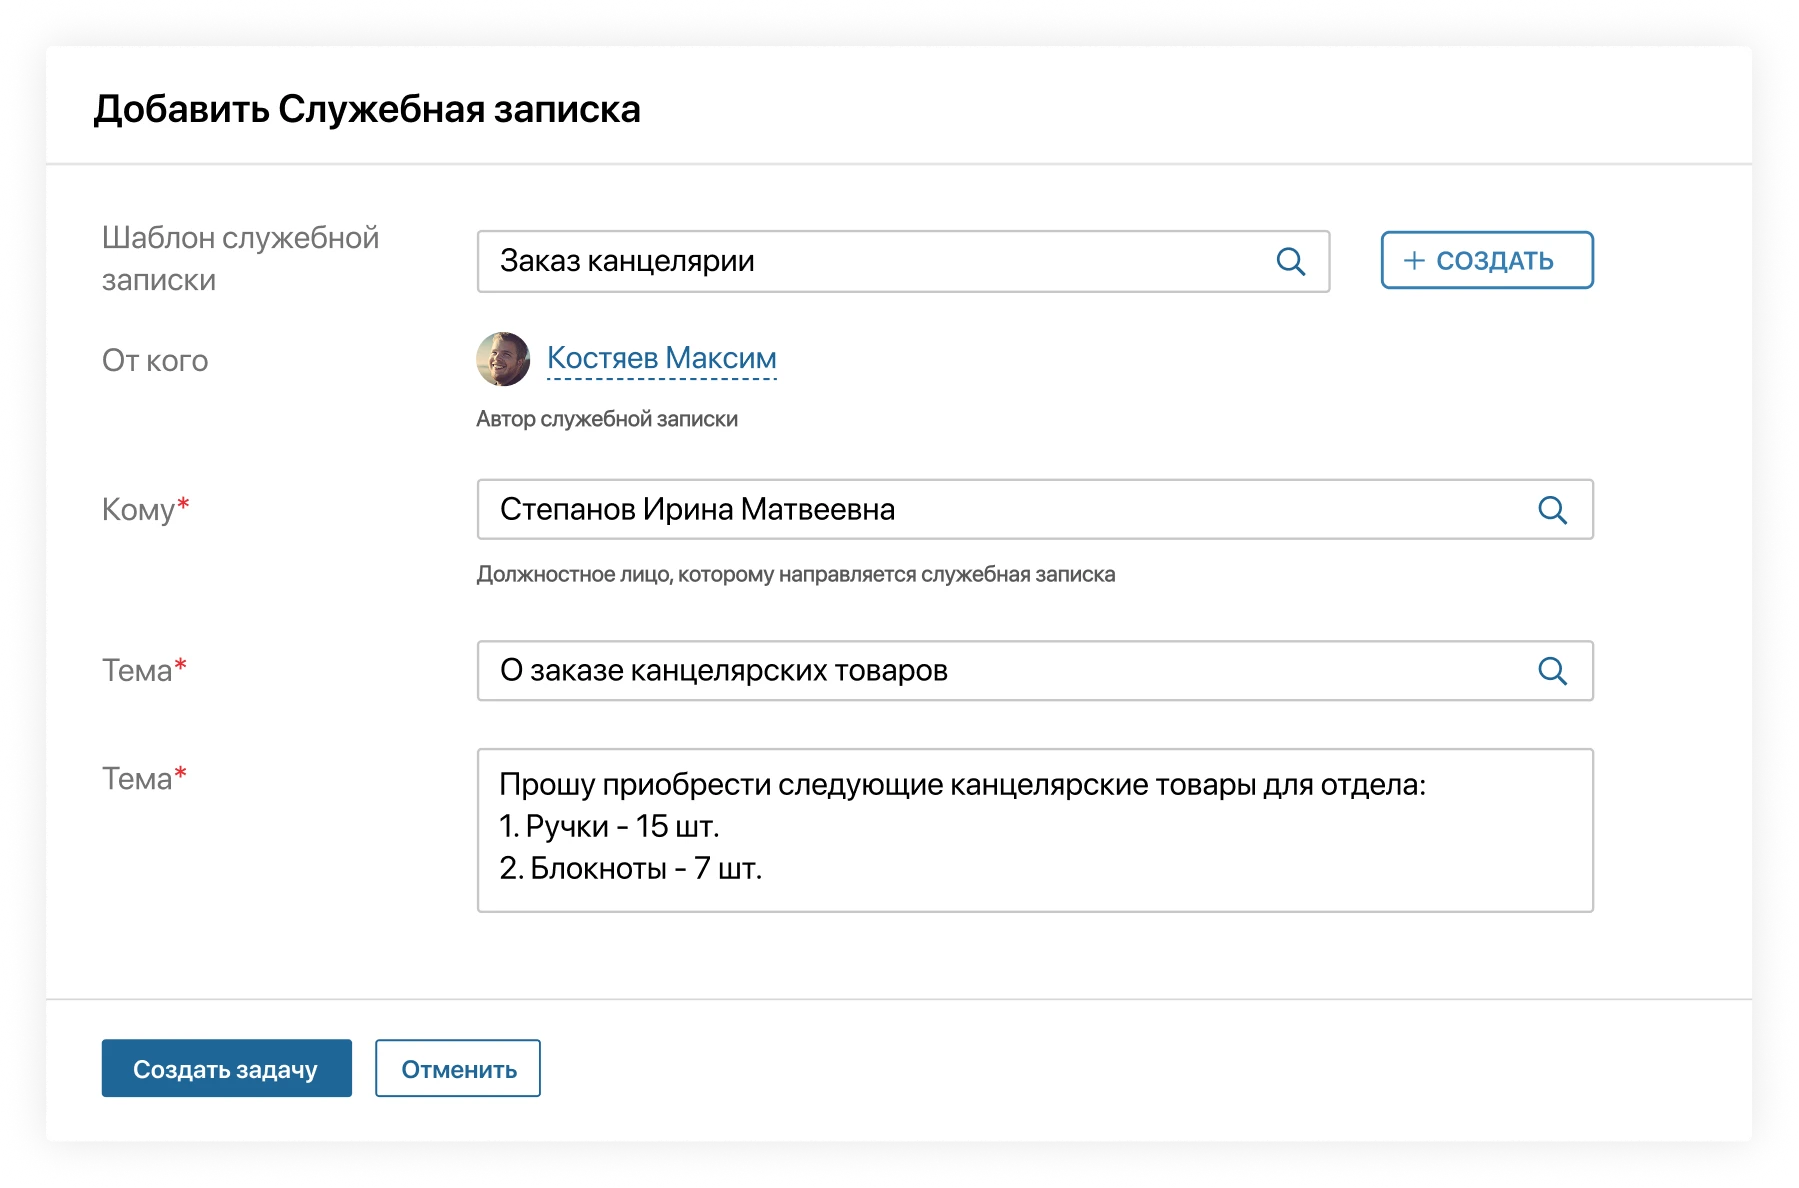
Task: Click 'Автор служебной записки' caption text
Action: (x=607, y=419)
